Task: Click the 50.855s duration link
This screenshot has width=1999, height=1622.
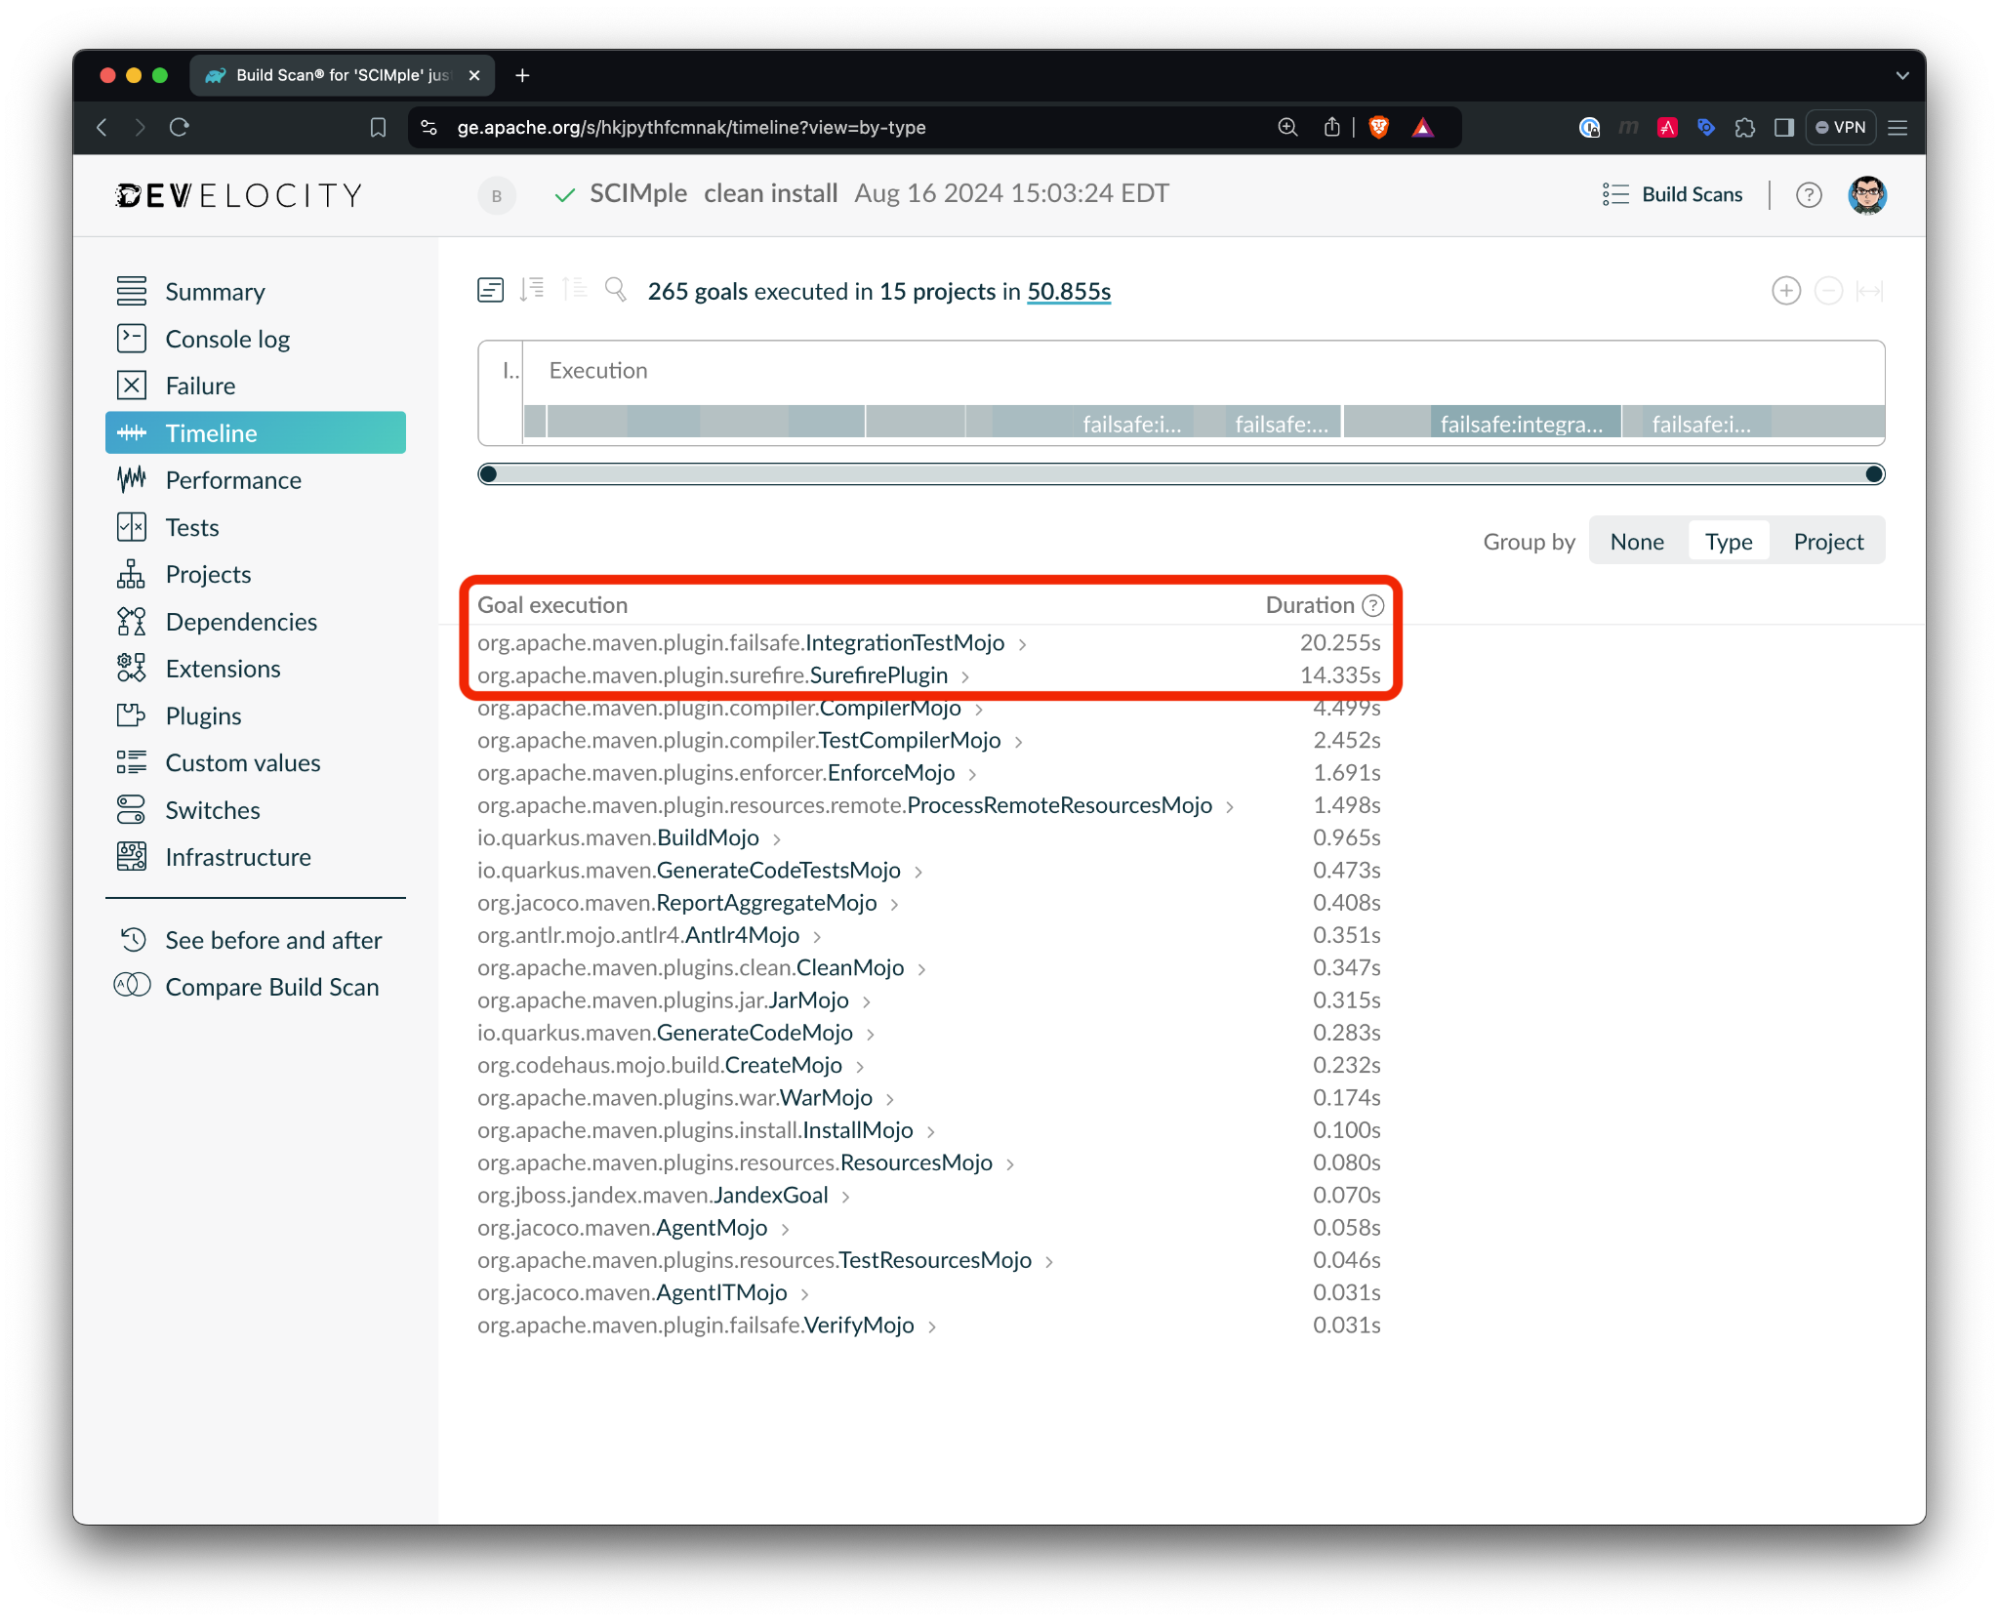Action: tap(1068, 291)
